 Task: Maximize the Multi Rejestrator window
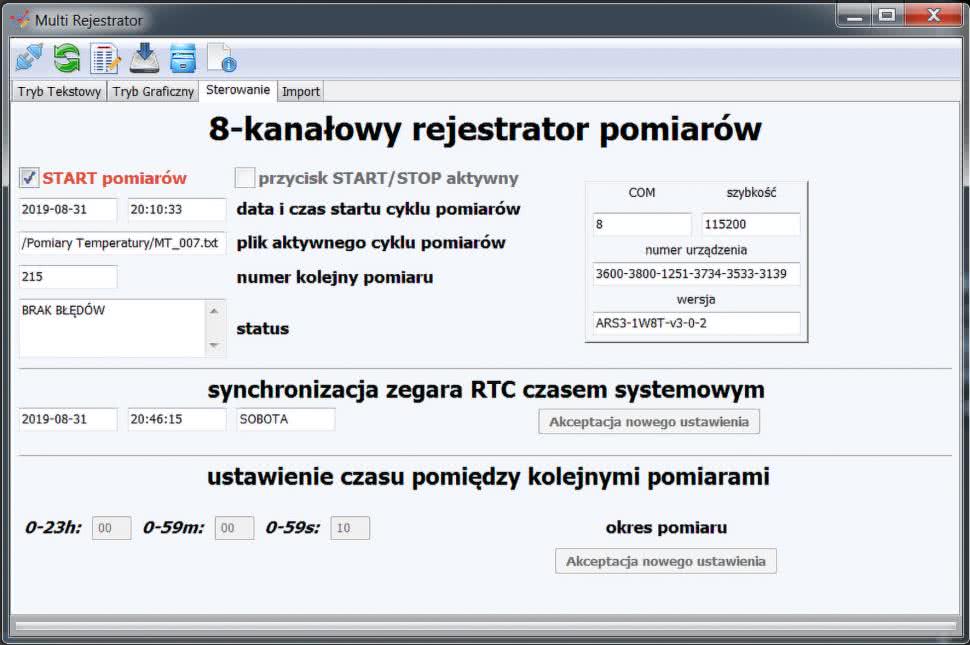(x=886, y=16)
